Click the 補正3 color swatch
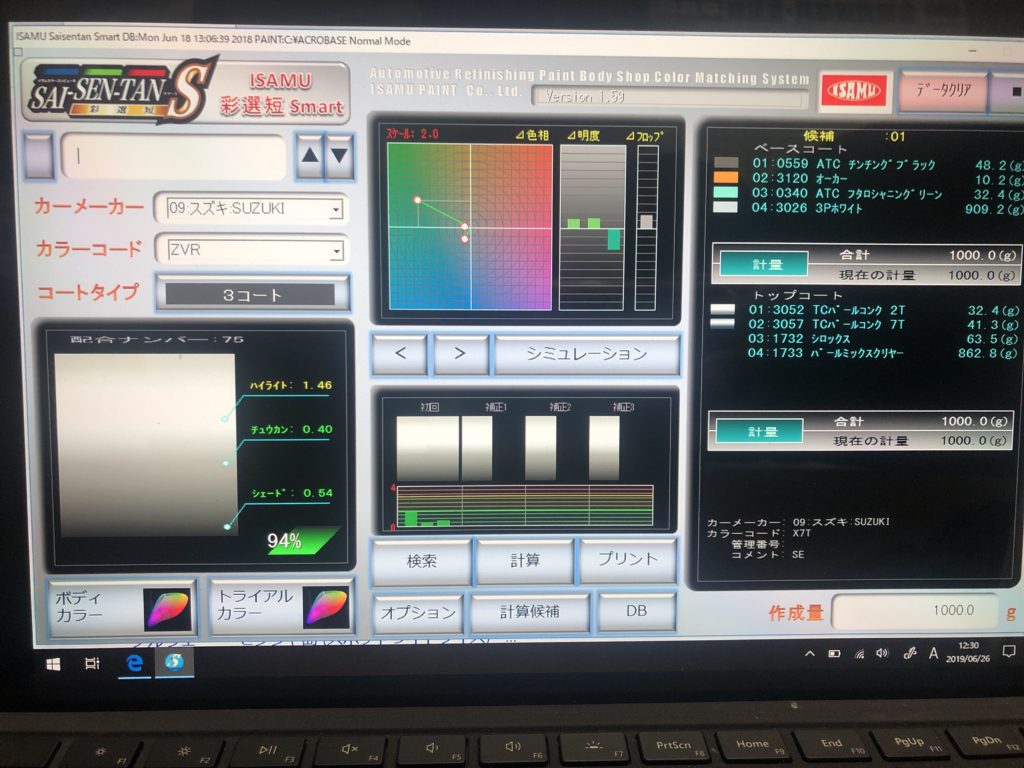The height and width of the screenshot is (768, 1024). (604, 449)
